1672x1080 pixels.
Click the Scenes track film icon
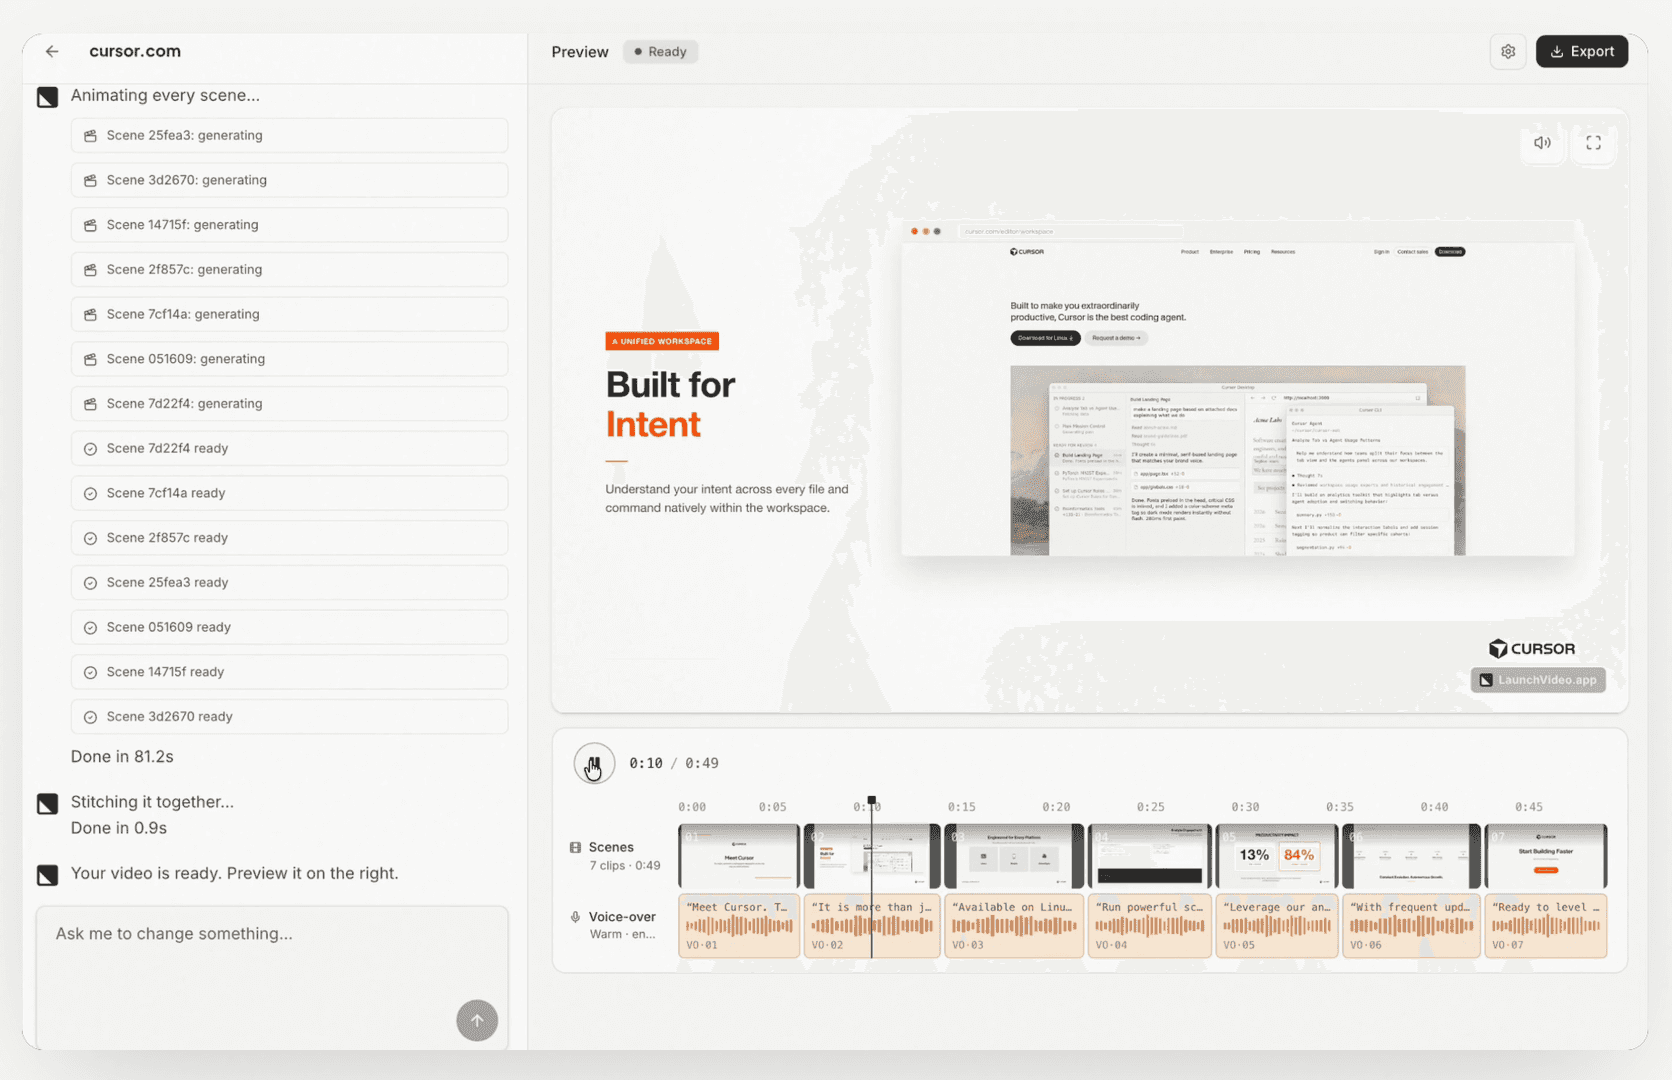coord(576,847)
